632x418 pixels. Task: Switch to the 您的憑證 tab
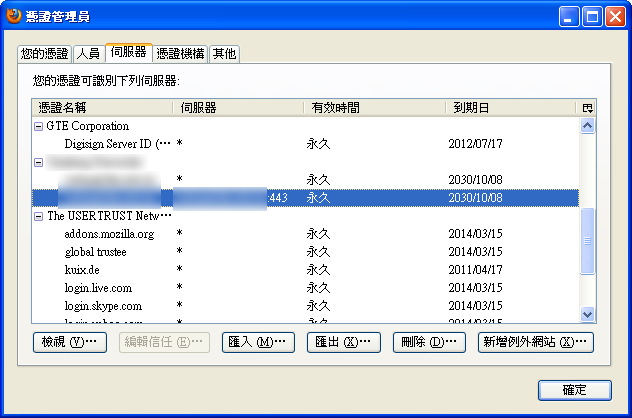[x=45, y=54]
